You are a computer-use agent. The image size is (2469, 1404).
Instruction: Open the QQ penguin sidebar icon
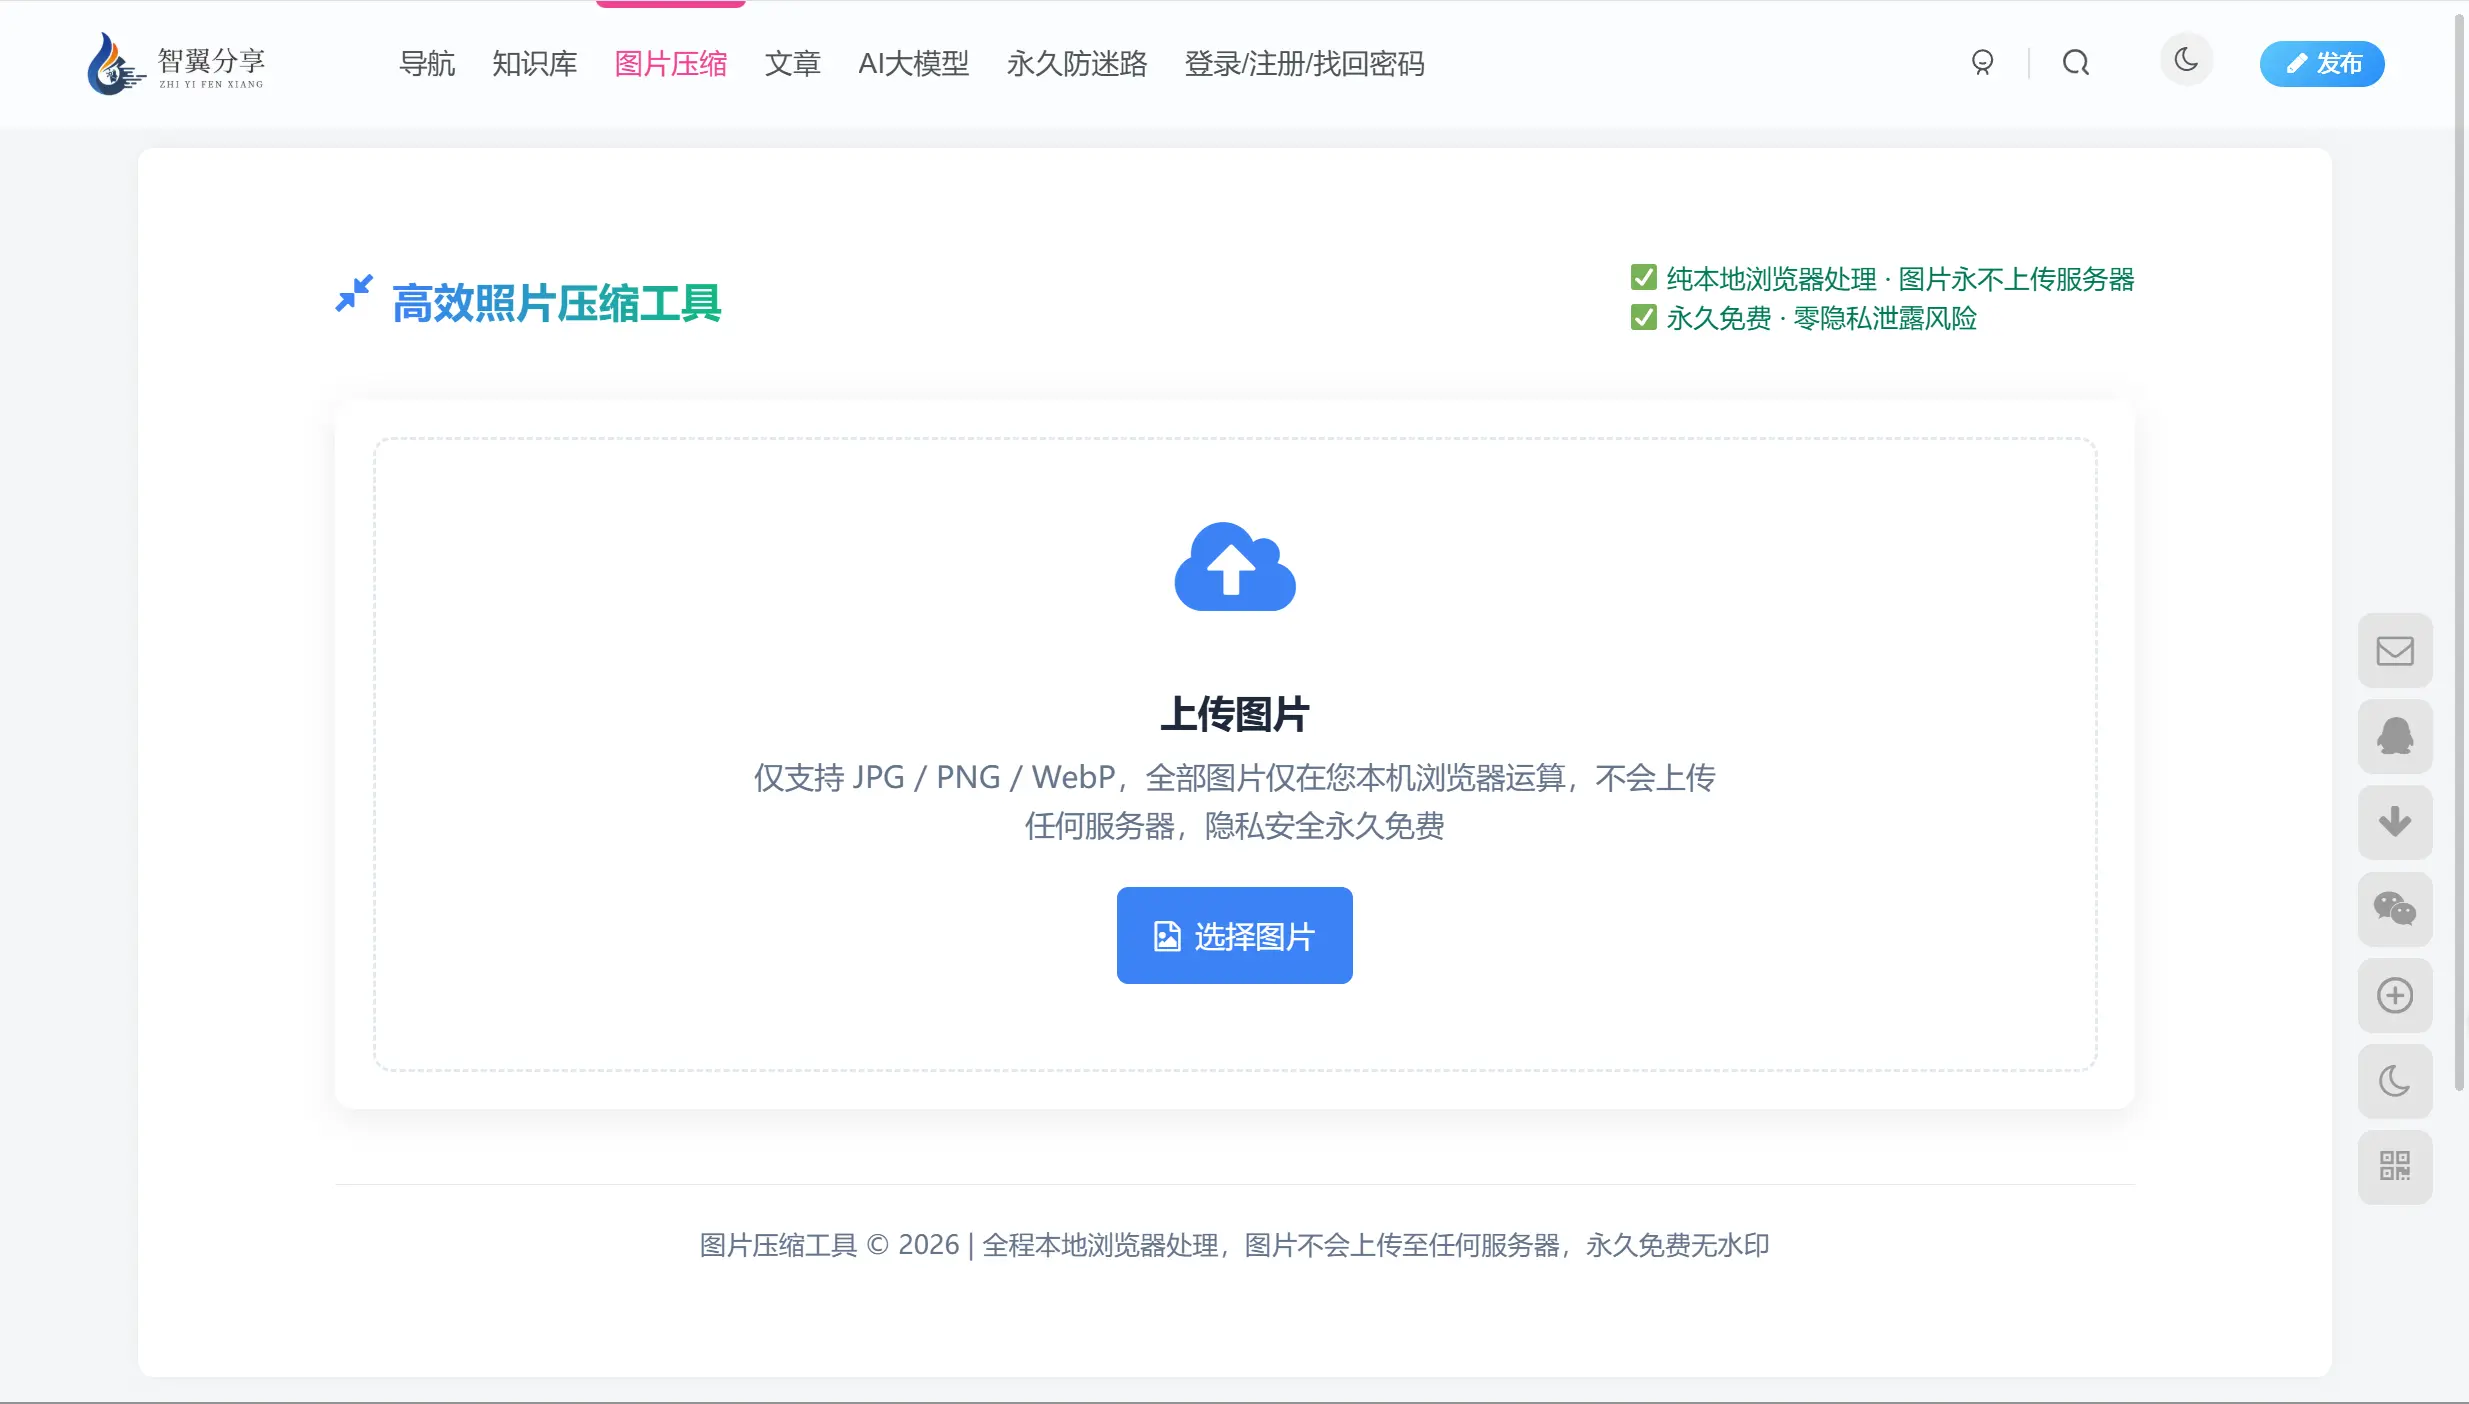[x=2395, y=737]
